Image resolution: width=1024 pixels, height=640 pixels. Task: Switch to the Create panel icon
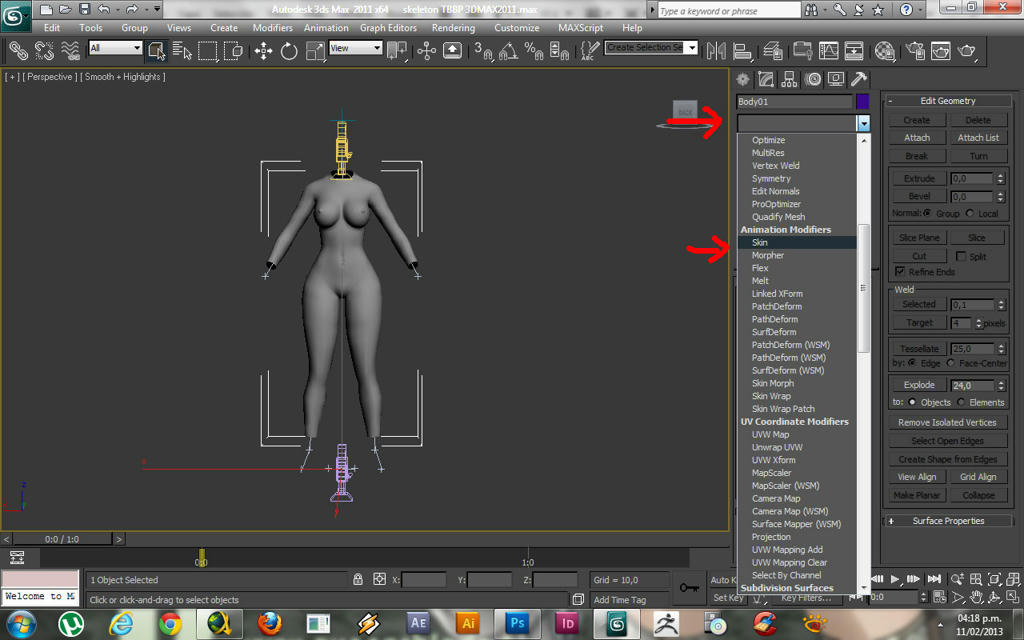(743, 80)
